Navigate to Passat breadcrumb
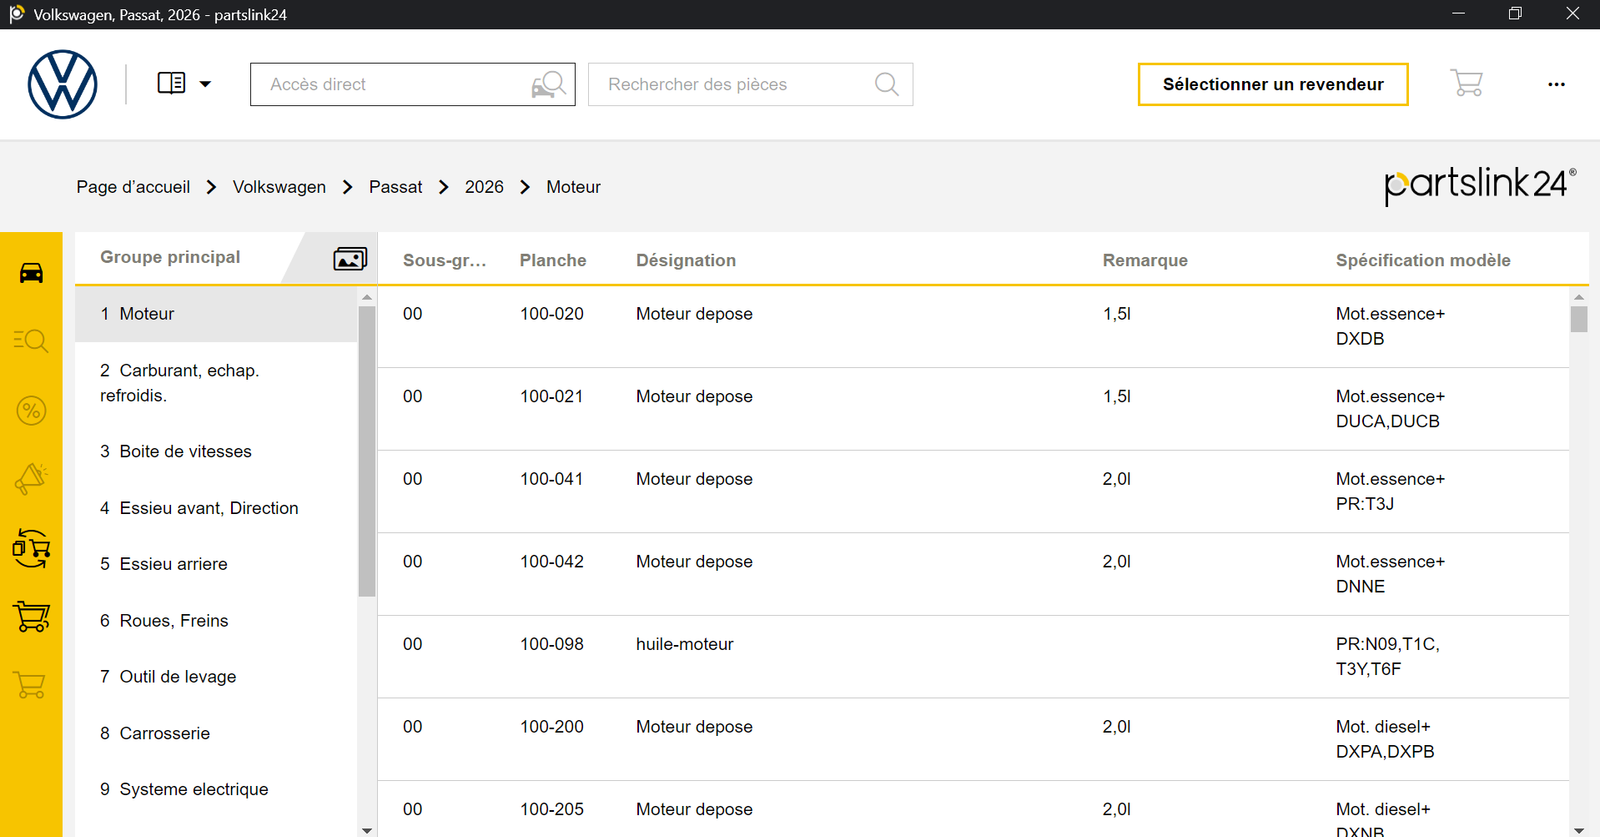Viewport: 1600px width, 837px height. click(395, 187)
